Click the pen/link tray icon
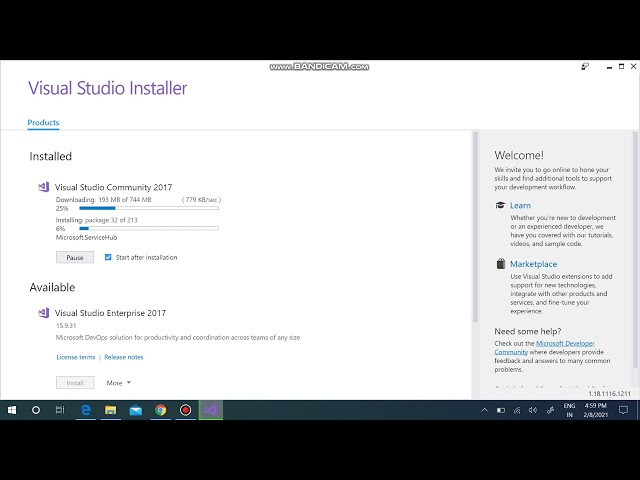The height and width of the screenshot is (480, 640). 550,410
